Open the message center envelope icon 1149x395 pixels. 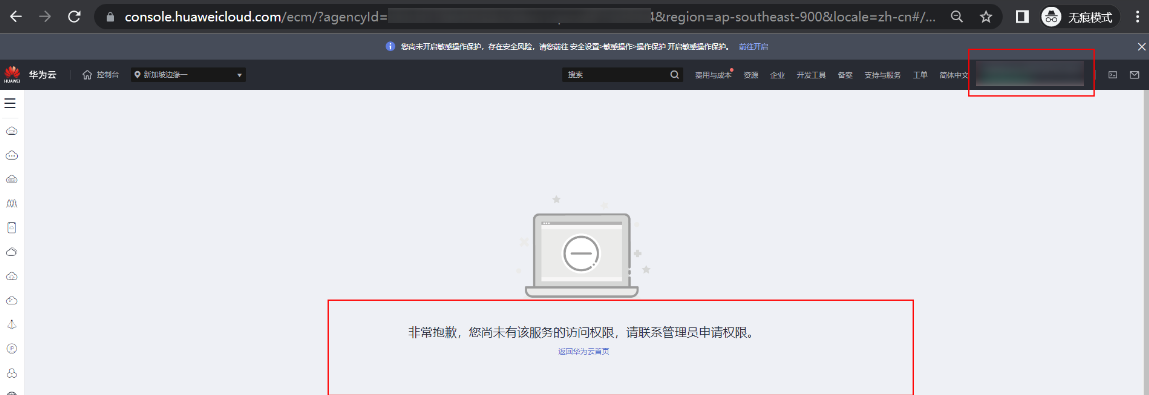click(1134, 75)
